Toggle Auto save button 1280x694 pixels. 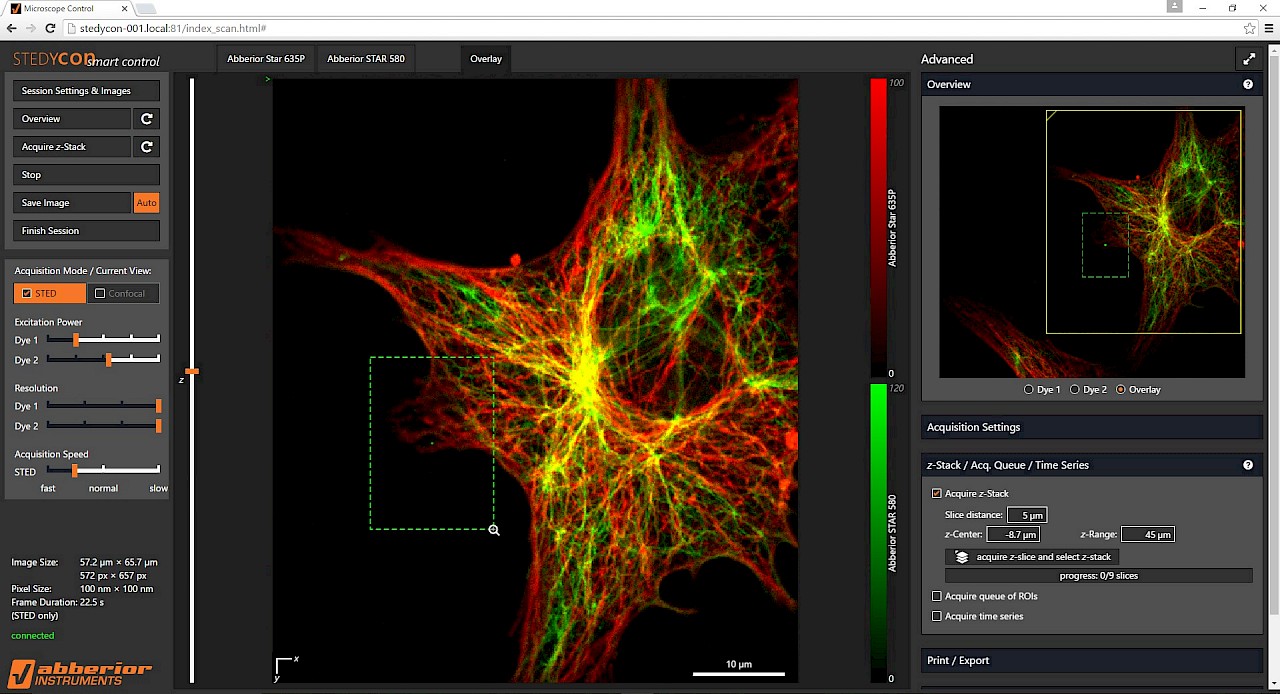147,203
